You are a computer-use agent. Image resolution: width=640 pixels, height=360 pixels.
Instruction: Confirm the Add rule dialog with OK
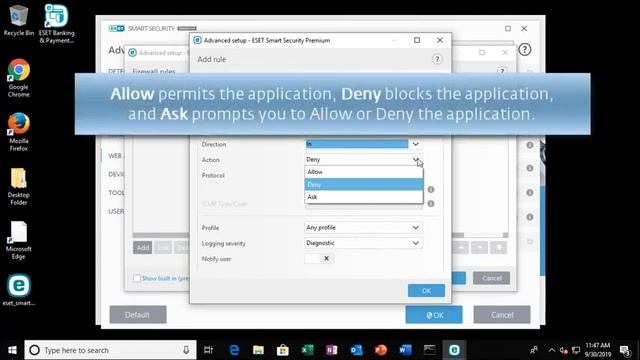[426, 291]
